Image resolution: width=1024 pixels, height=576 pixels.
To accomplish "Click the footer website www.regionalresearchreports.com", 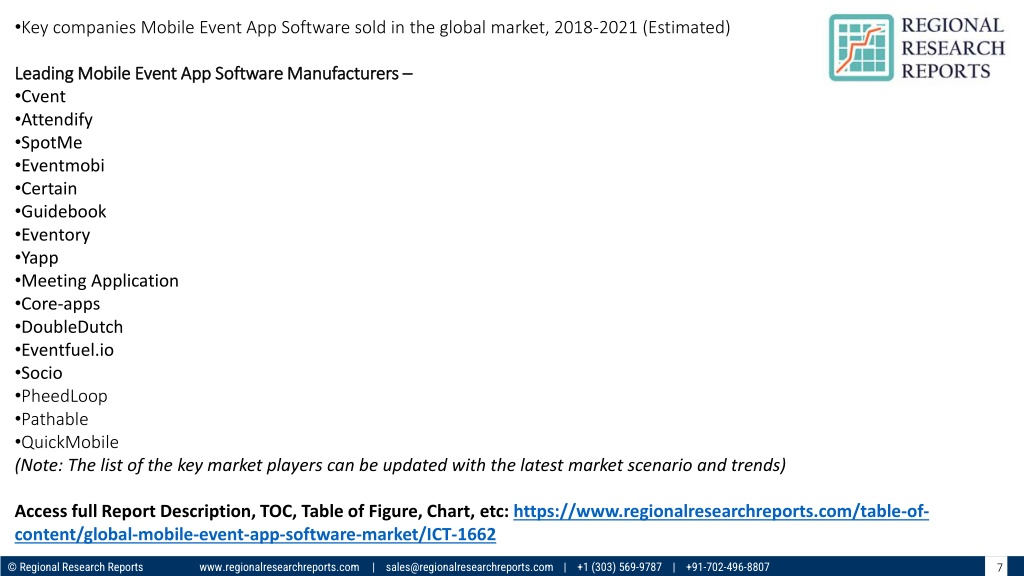I will (x=279, y=567).
